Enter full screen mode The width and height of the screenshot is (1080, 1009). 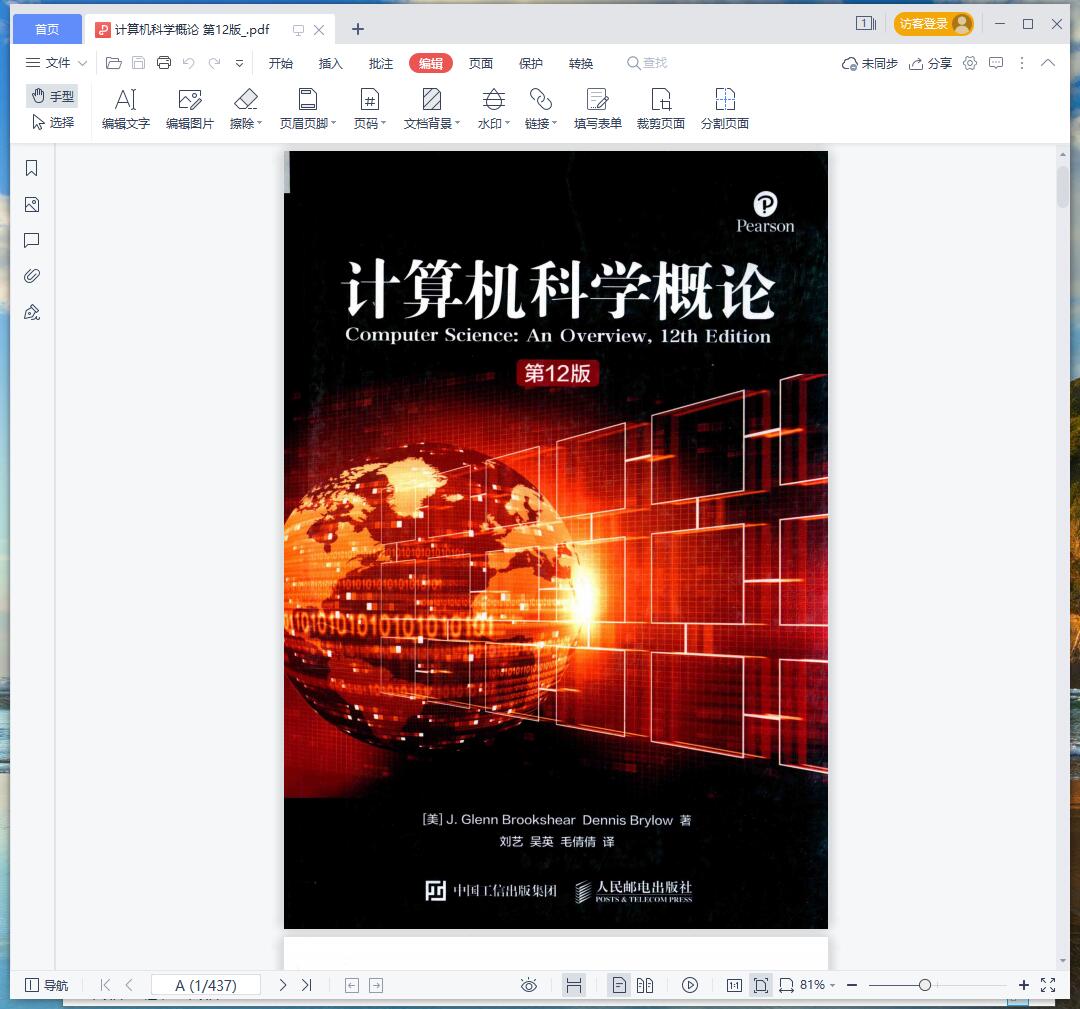(x=1048, y=986)
